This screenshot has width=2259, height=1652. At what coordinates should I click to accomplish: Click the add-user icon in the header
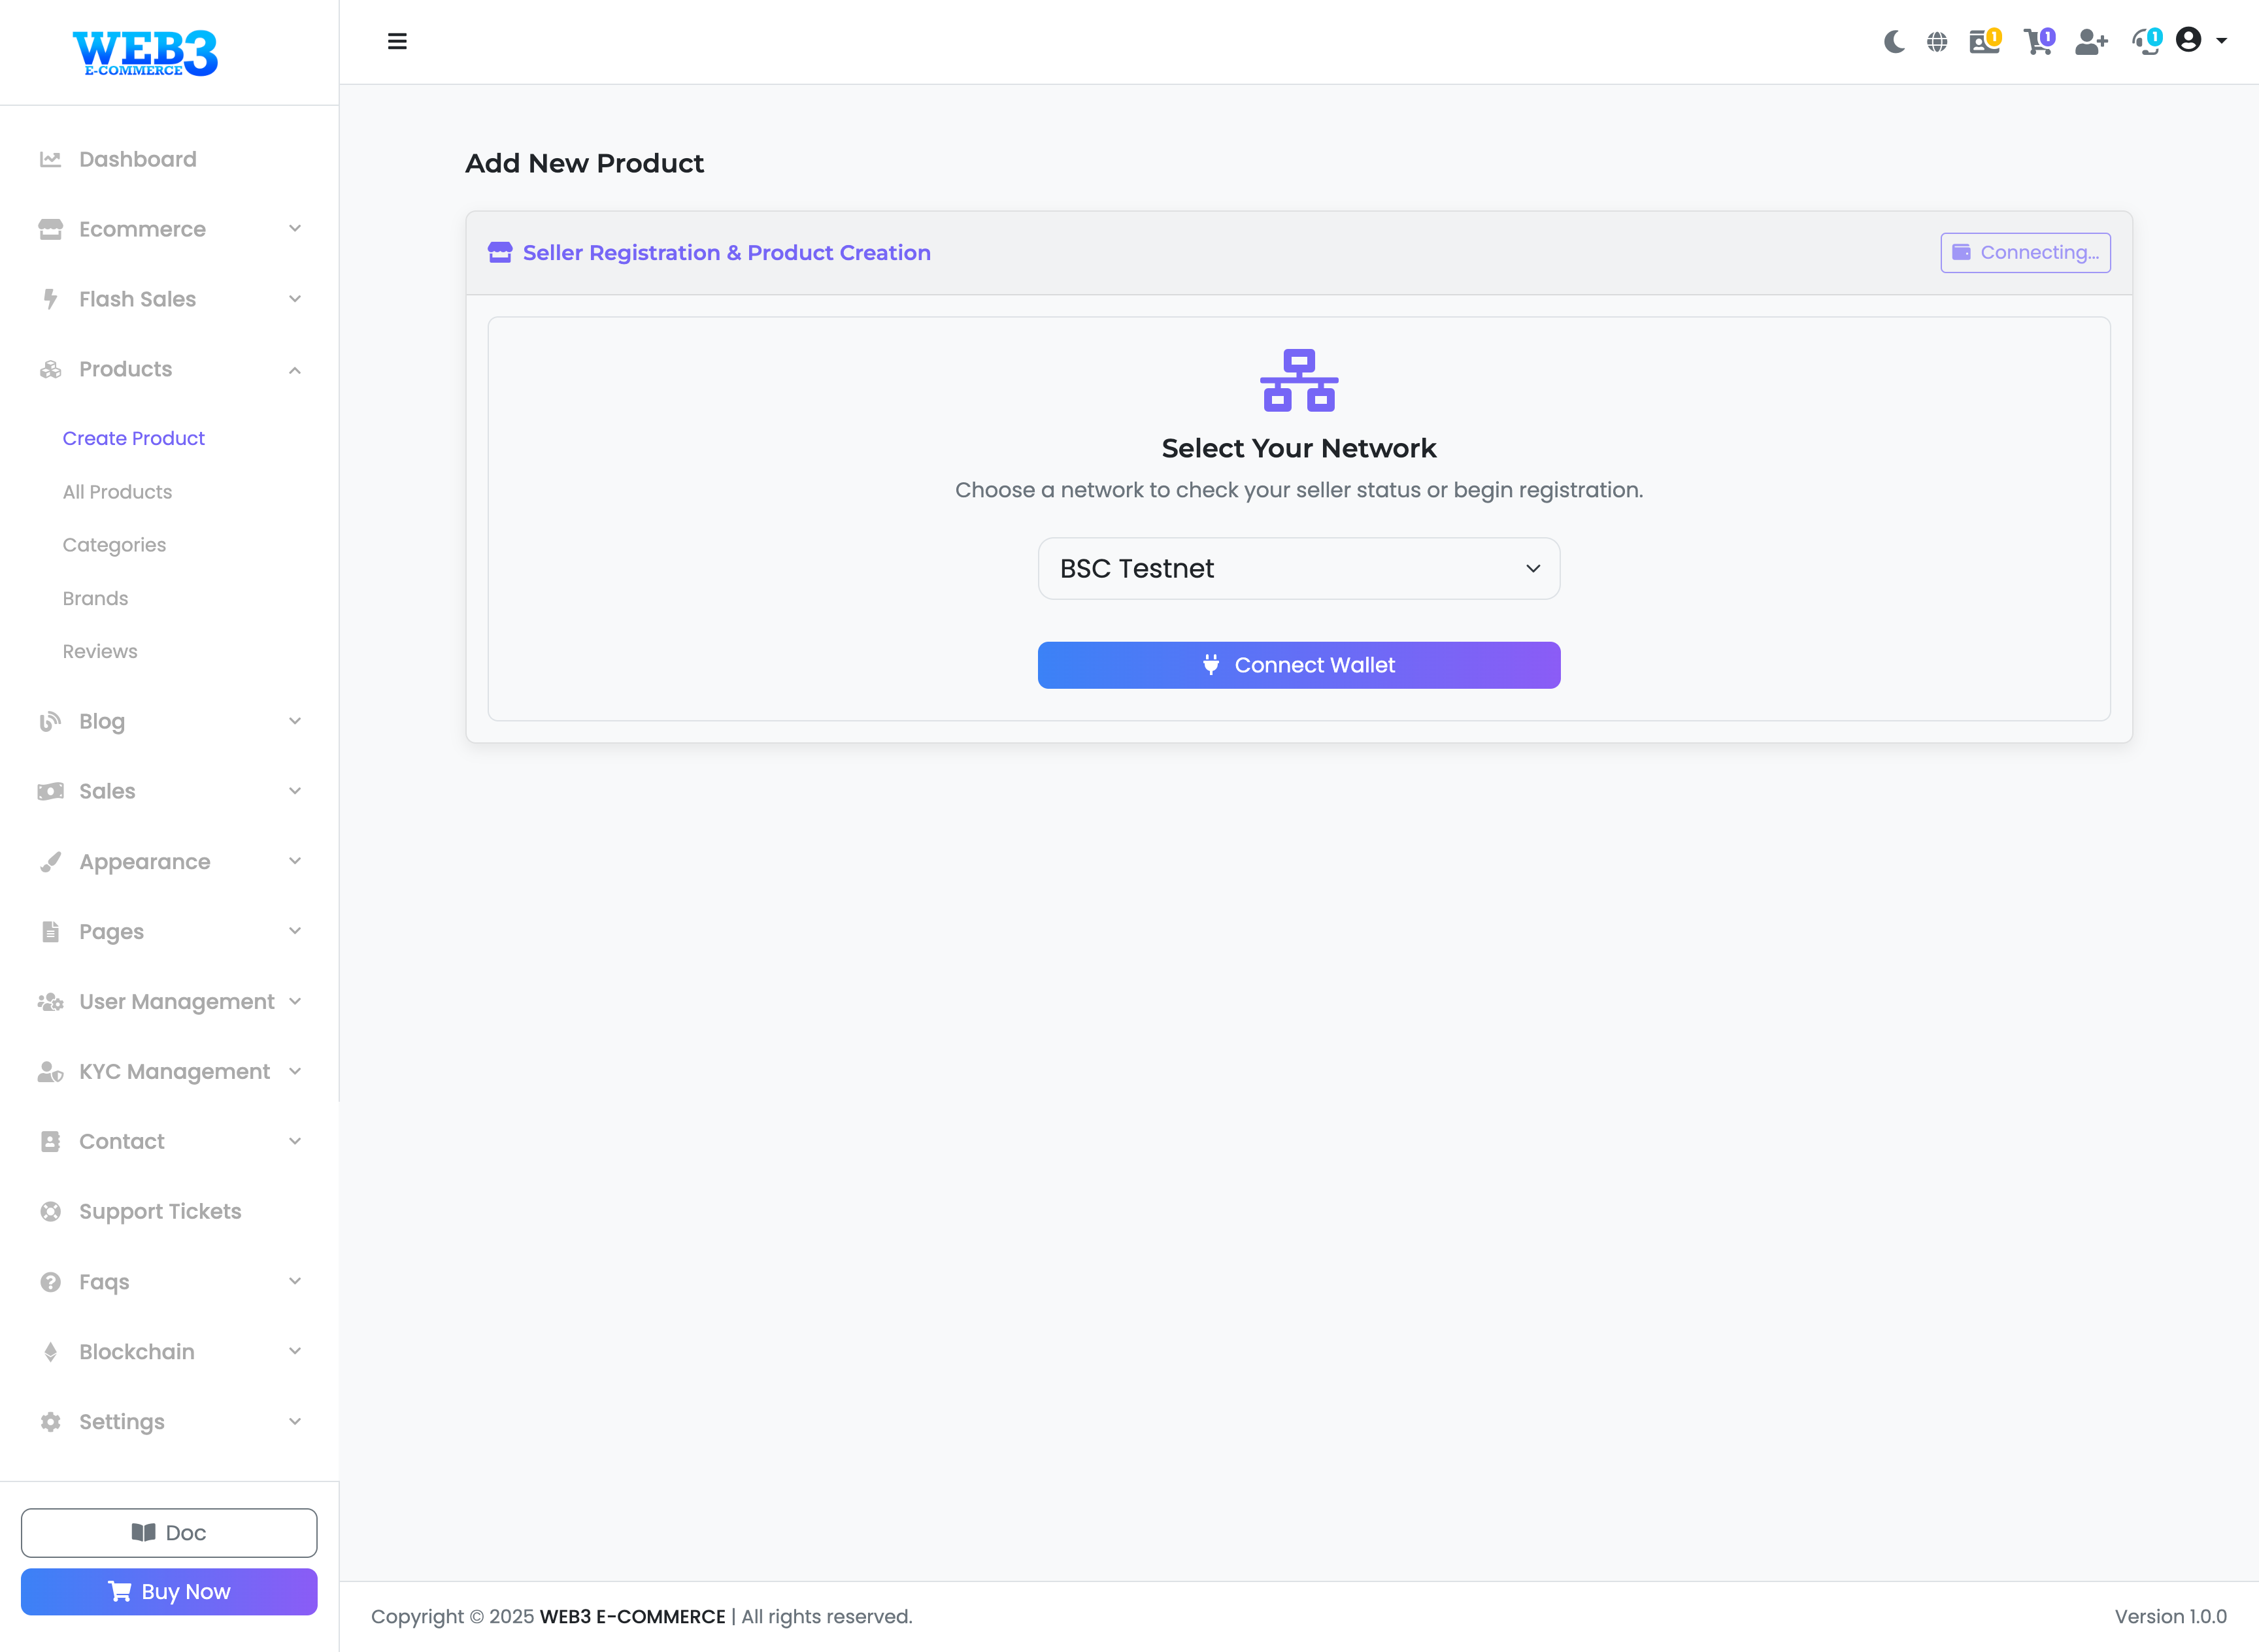tap(2090, 42)
